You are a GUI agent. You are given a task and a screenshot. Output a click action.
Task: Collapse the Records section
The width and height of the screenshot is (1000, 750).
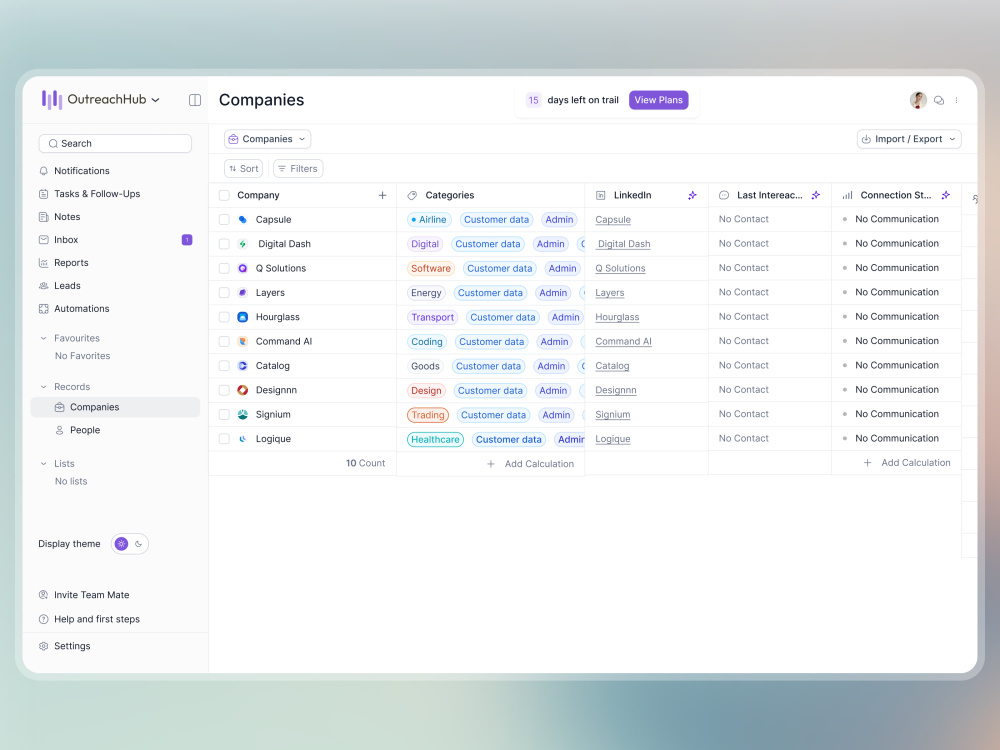(43, 386)
